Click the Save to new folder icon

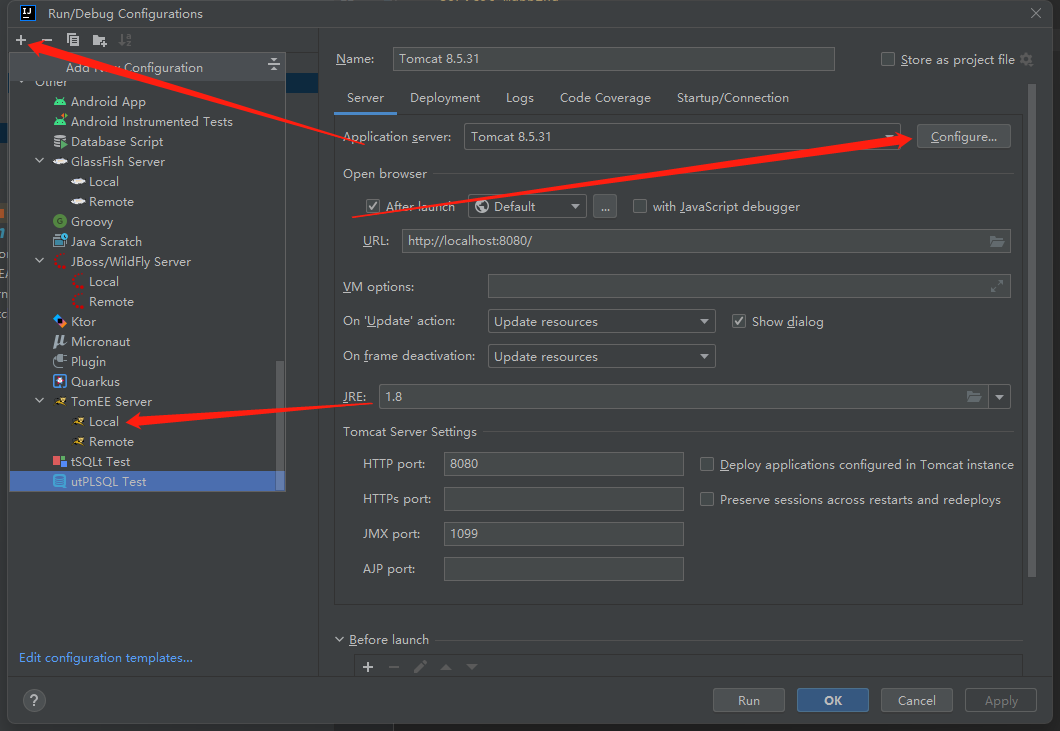(x=99, y=41)
